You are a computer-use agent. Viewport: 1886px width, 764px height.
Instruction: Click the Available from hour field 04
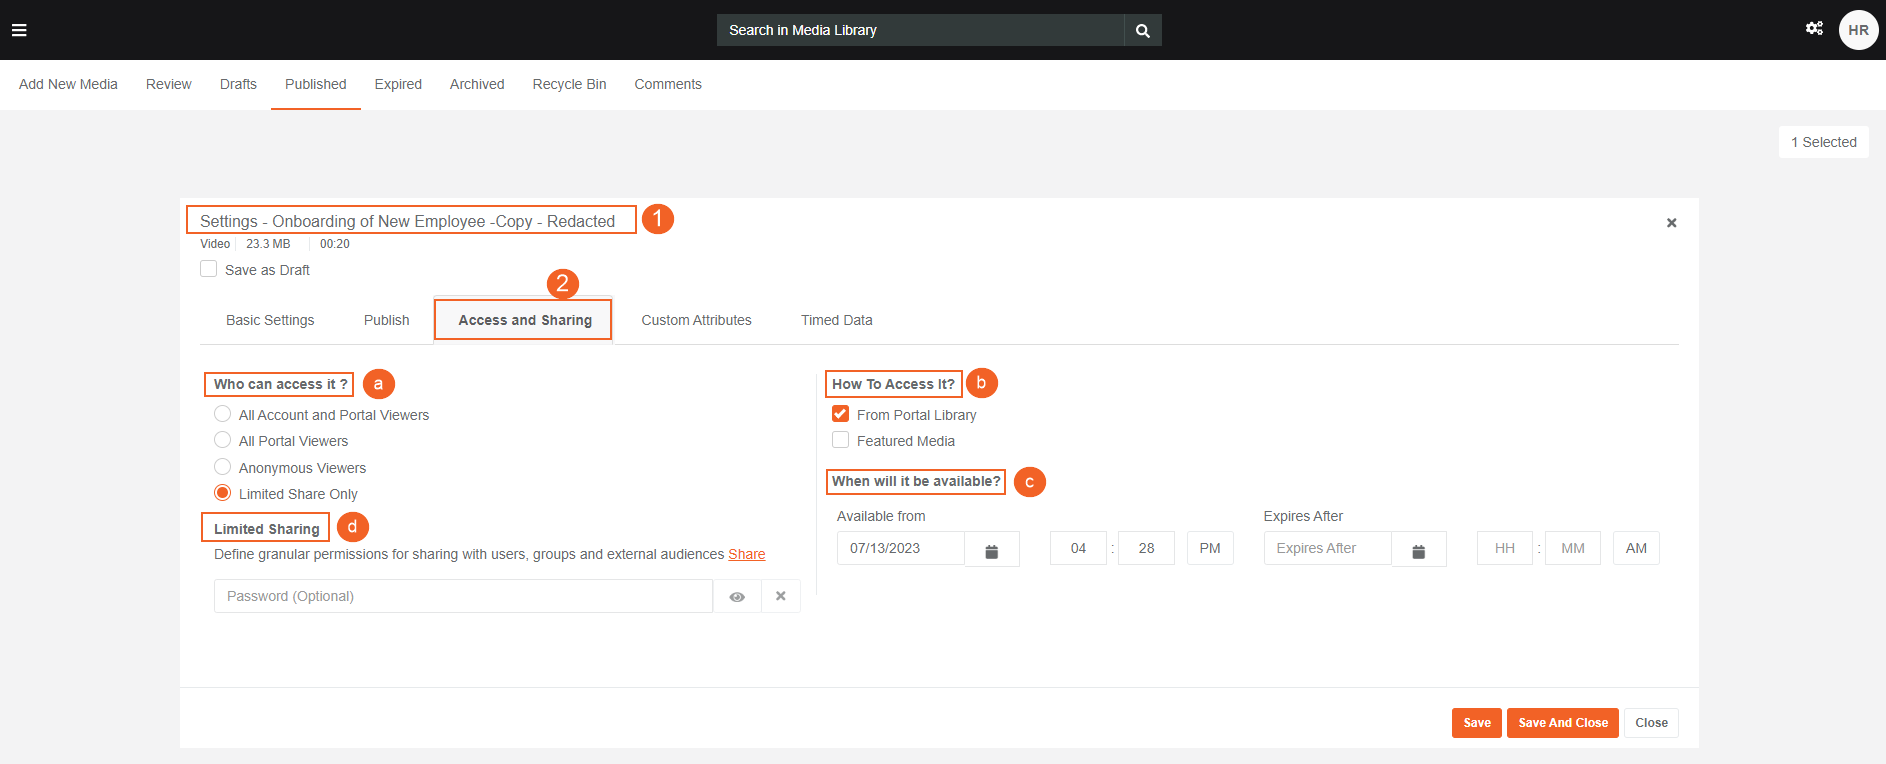coord(1078,548)
